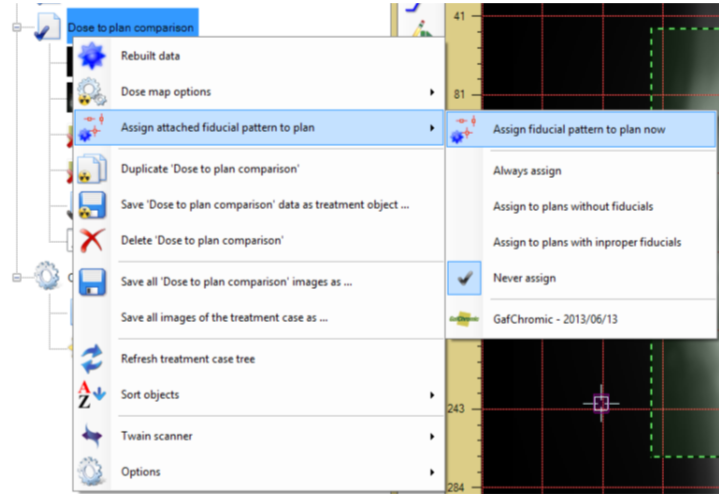Choose Assign to plans without fiducials
This screenshot has width=725, height=499.
[573, 206]
